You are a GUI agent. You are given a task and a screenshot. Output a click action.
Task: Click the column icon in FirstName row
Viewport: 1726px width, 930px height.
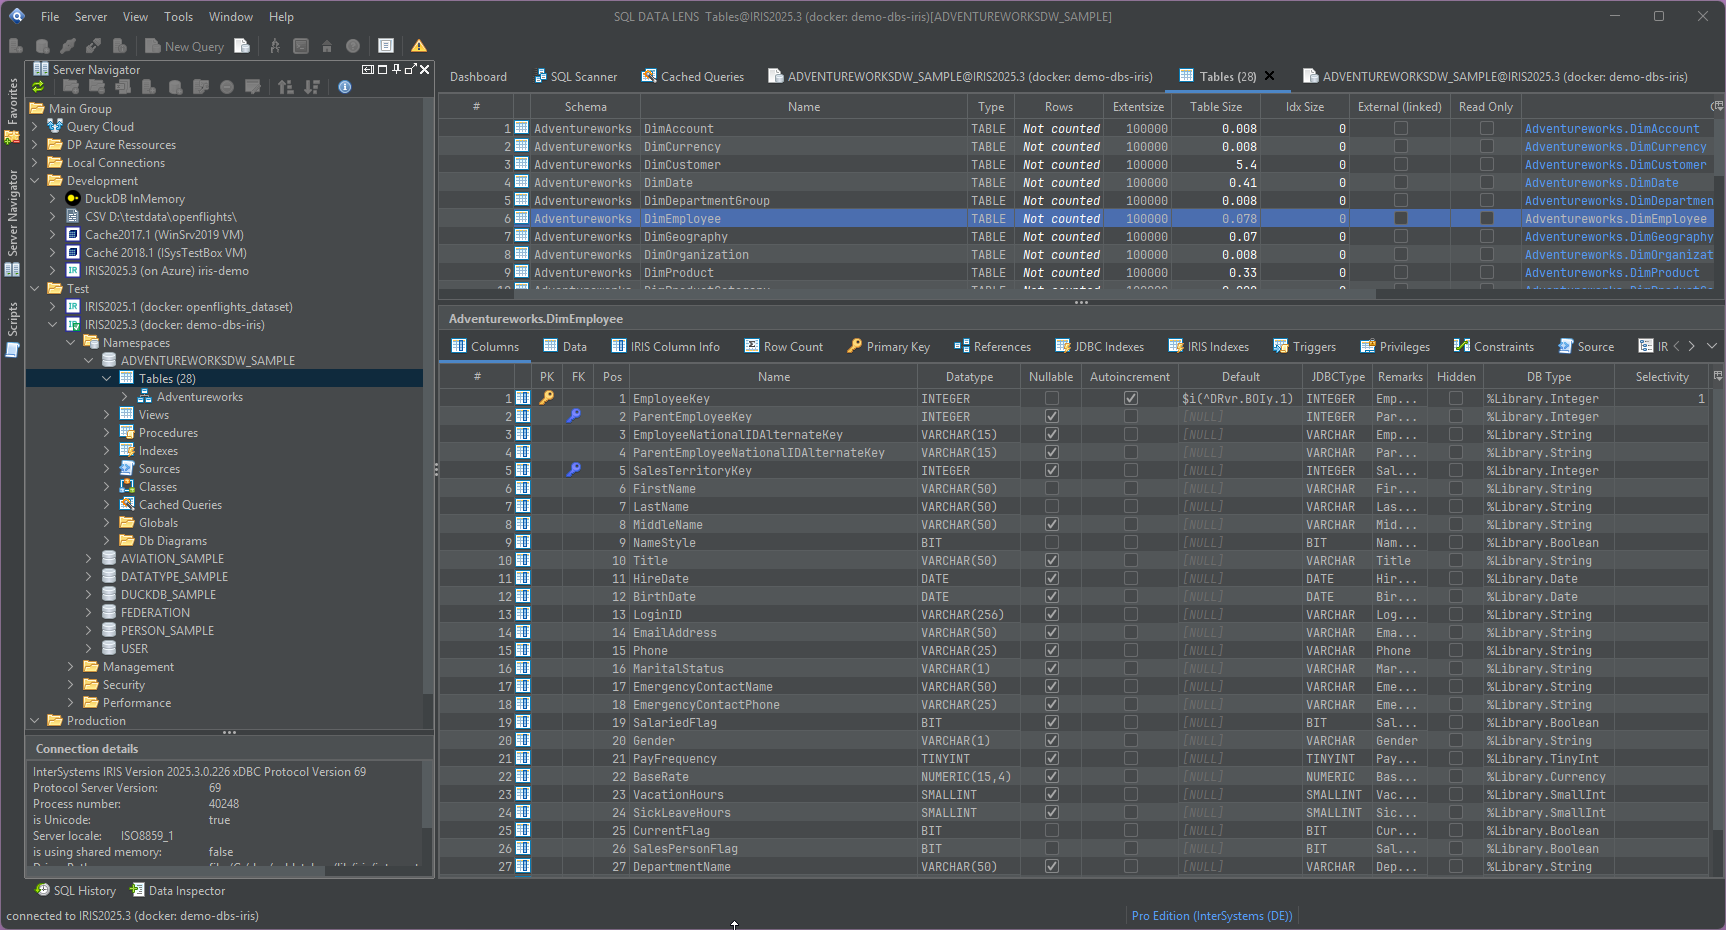point(523,488)
